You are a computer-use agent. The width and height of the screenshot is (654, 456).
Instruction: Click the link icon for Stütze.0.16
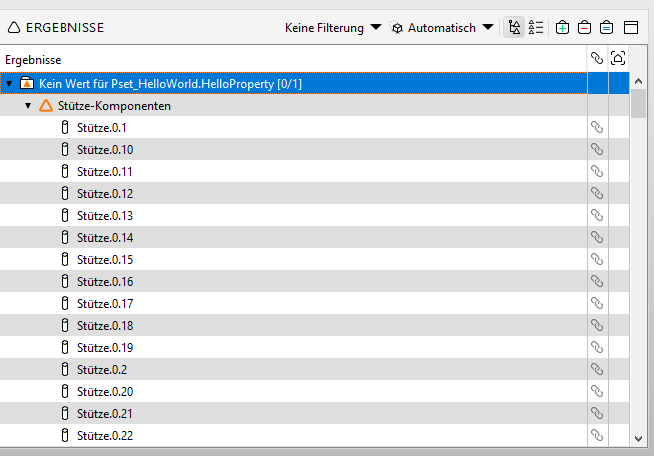tap(597, 281)
